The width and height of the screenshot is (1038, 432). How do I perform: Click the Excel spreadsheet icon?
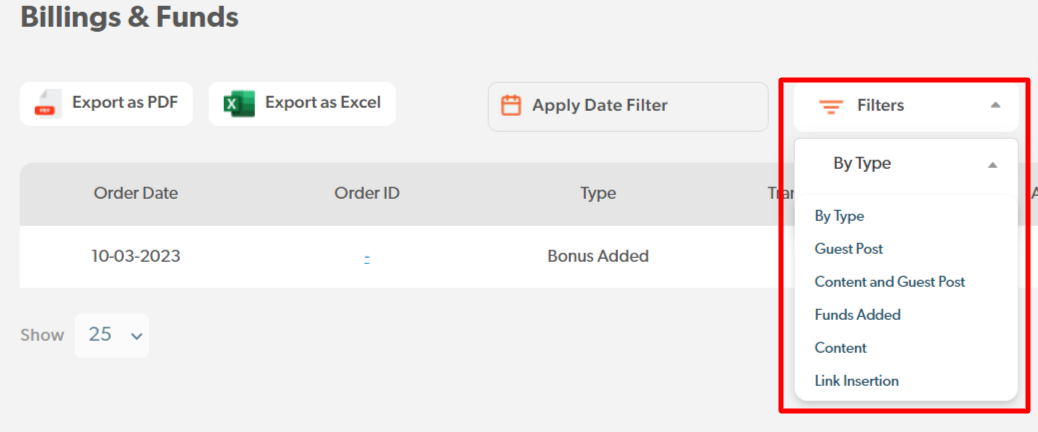tap(239, 104)
